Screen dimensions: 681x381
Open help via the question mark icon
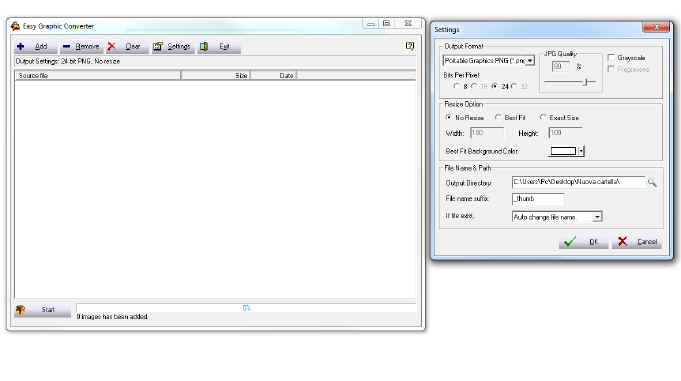pos(410,46)
